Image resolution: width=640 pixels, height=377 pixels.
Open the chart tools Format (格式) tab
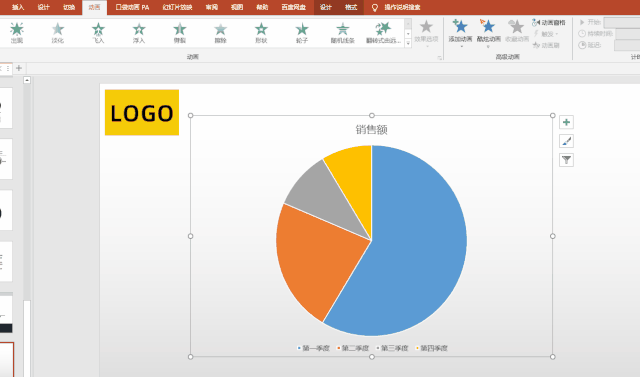351,7
